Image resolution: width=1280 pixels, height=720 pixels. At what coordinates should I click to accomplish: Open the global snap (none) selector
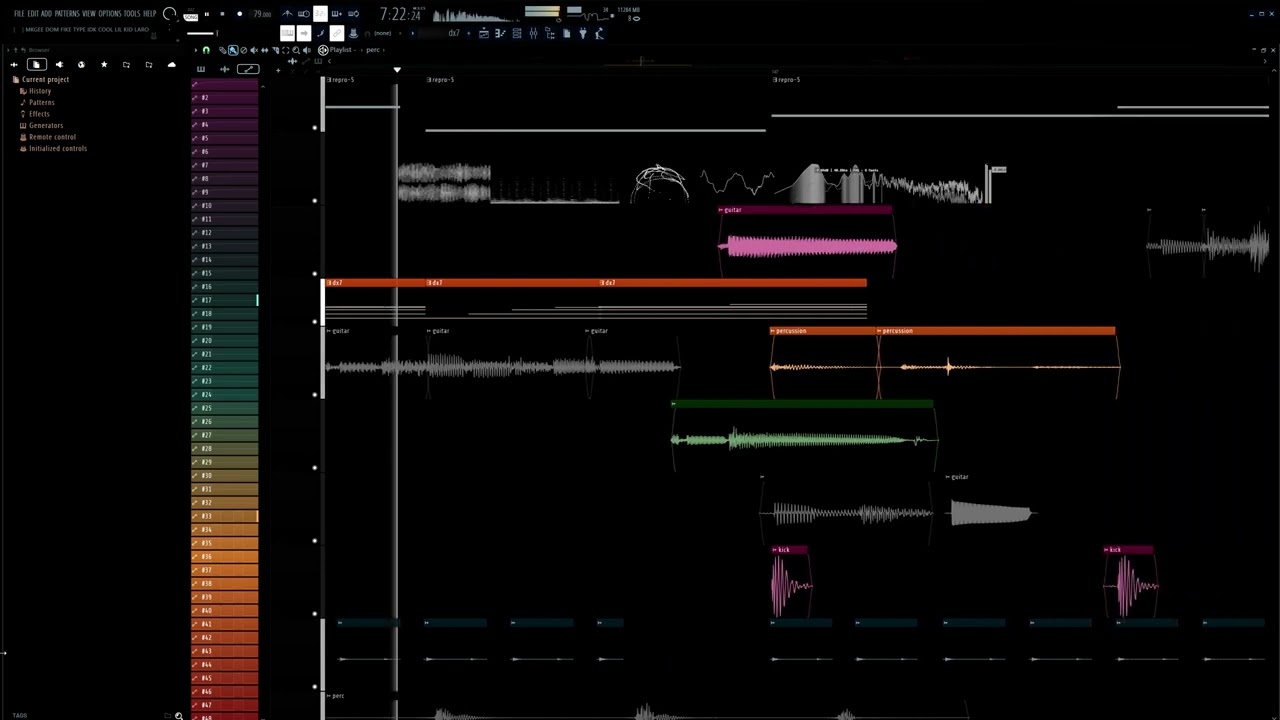click(x=382, y=33)
